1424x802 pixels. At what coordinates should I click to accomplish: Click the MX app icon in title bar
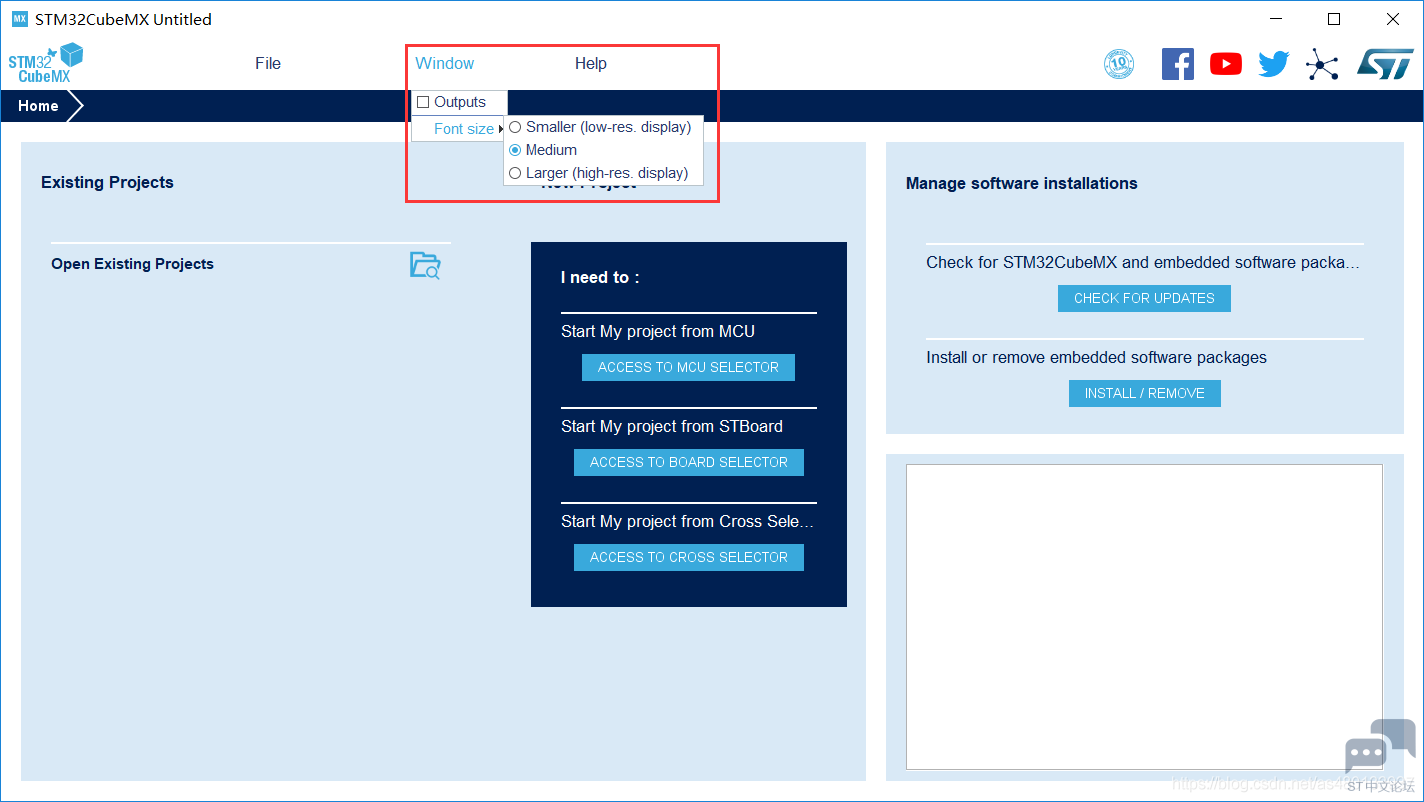coord(20,19)
